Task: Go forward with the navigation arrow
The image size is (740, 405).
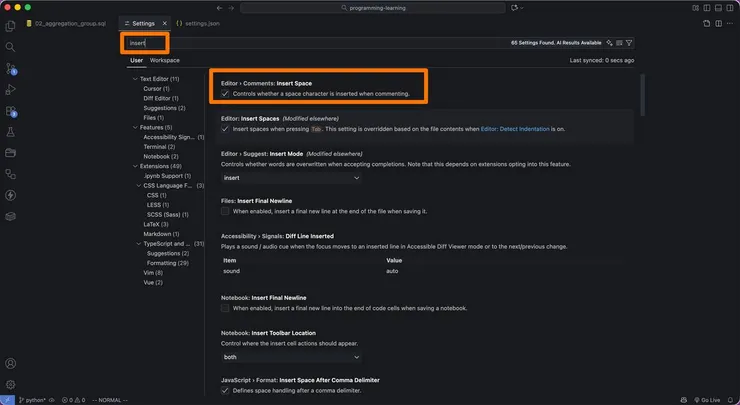Action: 231,8
